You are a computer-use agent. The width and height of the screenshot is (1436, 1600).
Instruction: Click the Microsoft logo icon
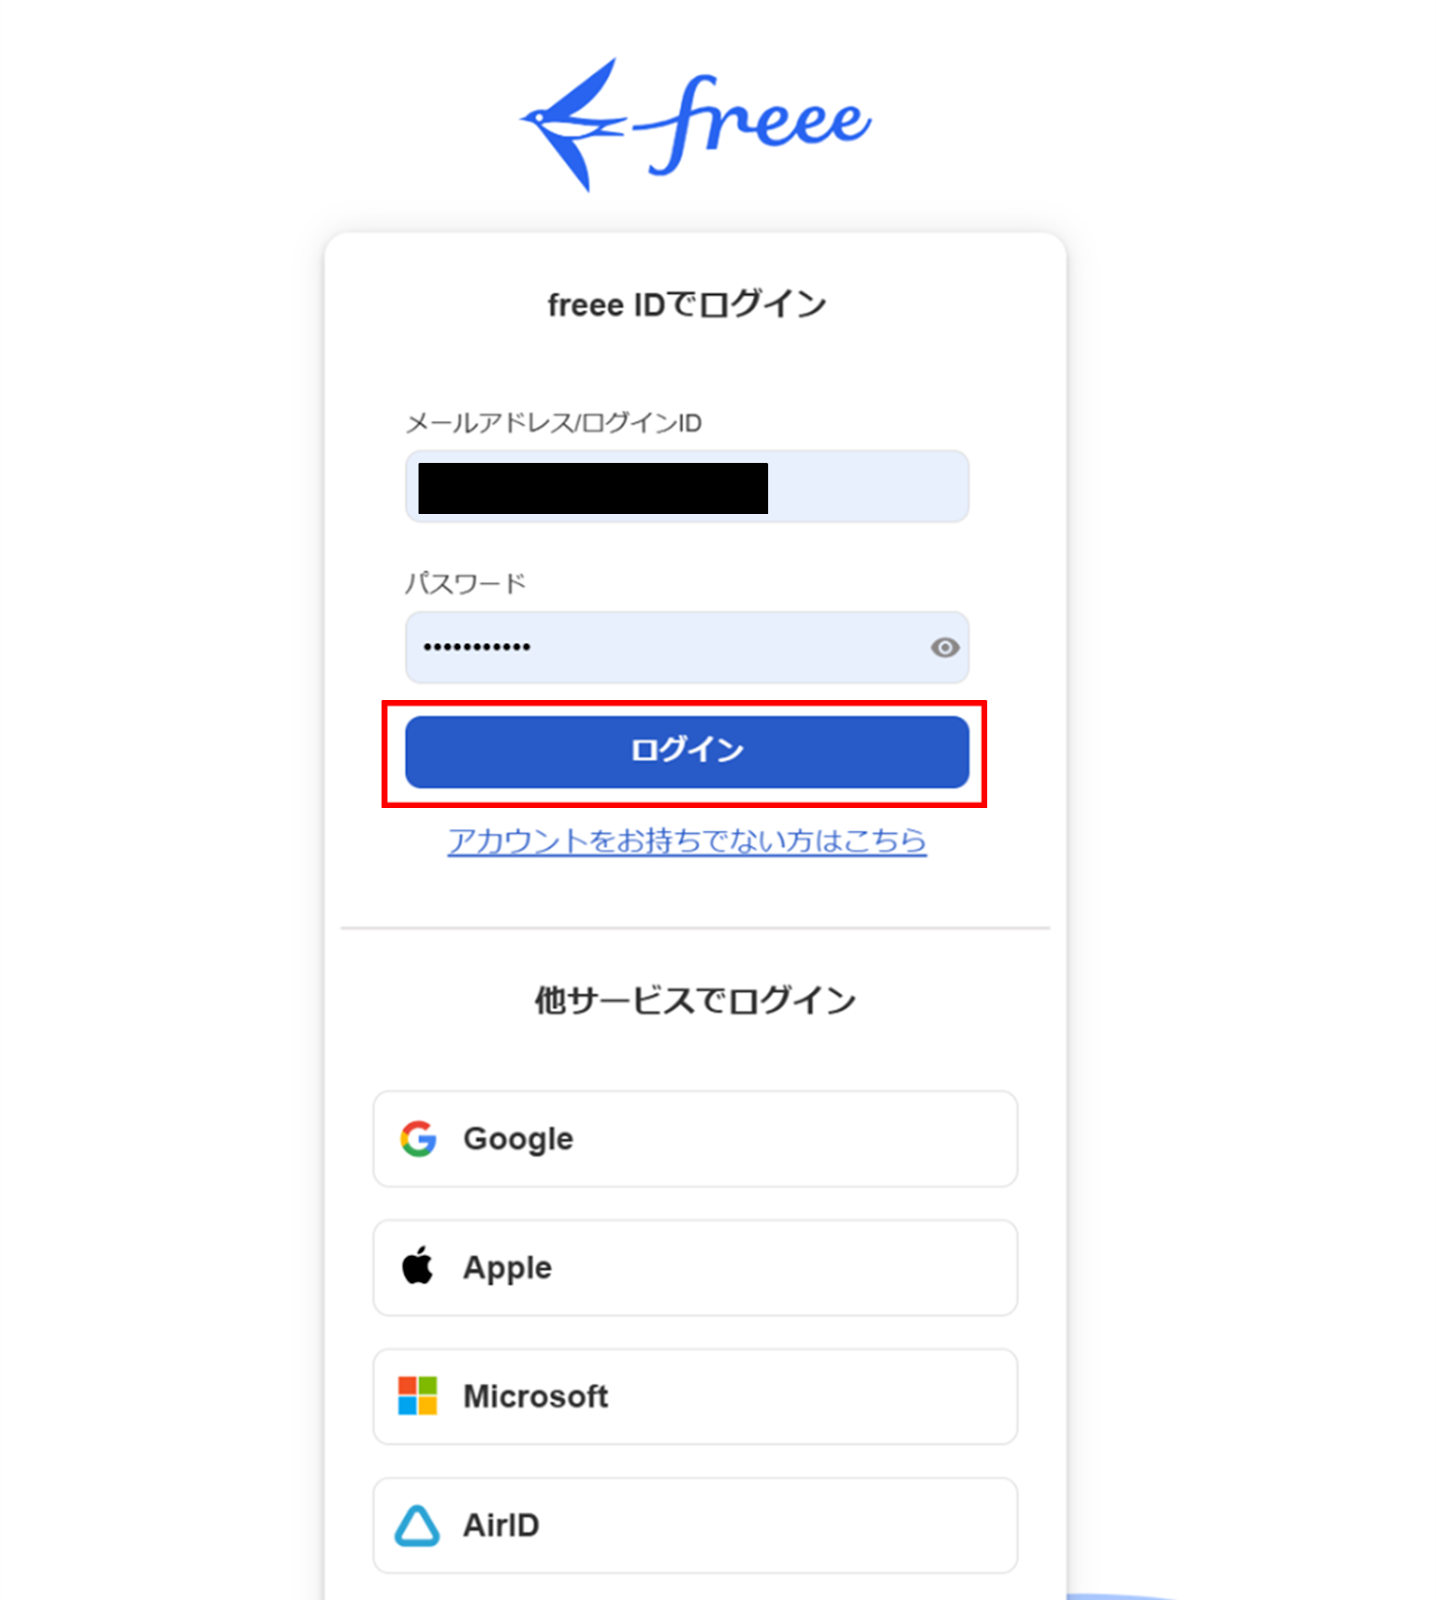[x=418, y=1396]
